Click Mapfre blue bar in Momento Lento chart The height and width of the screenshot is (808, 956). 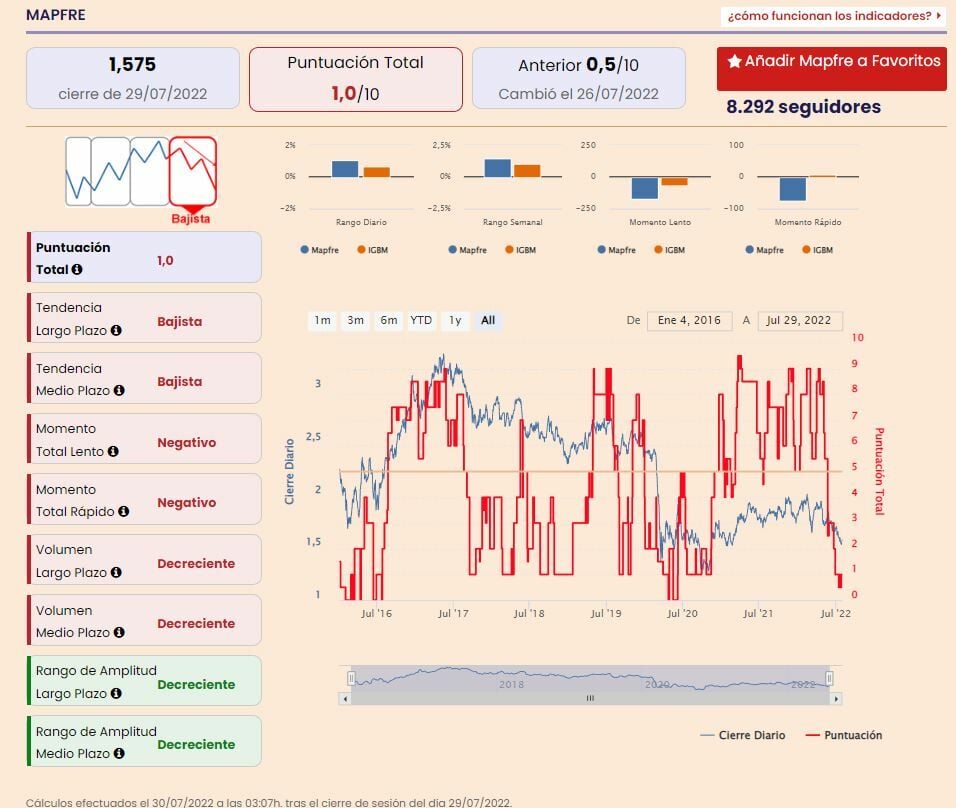644,188
